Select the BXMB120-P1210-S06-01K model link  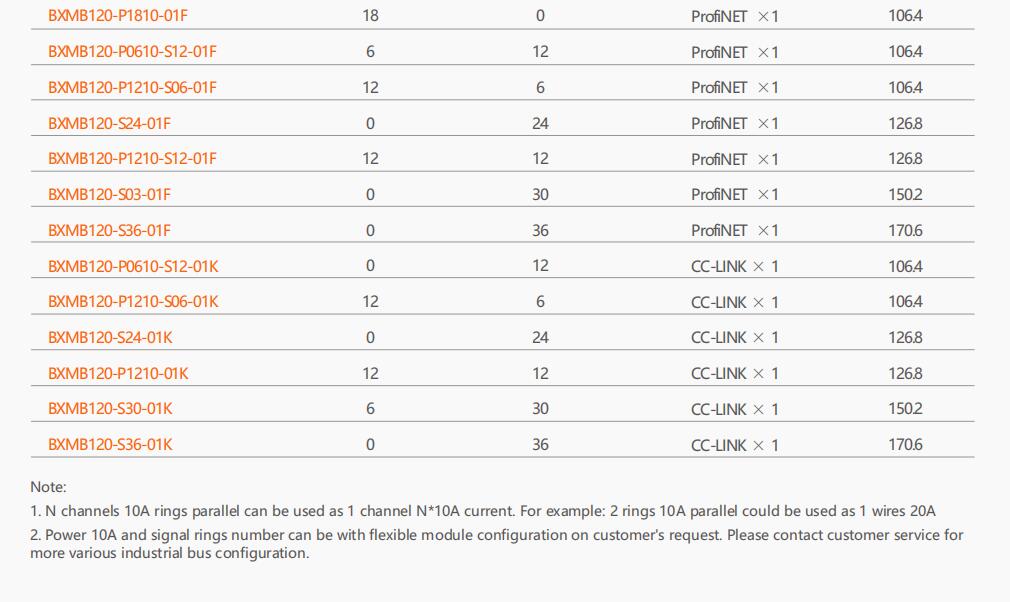133,301
